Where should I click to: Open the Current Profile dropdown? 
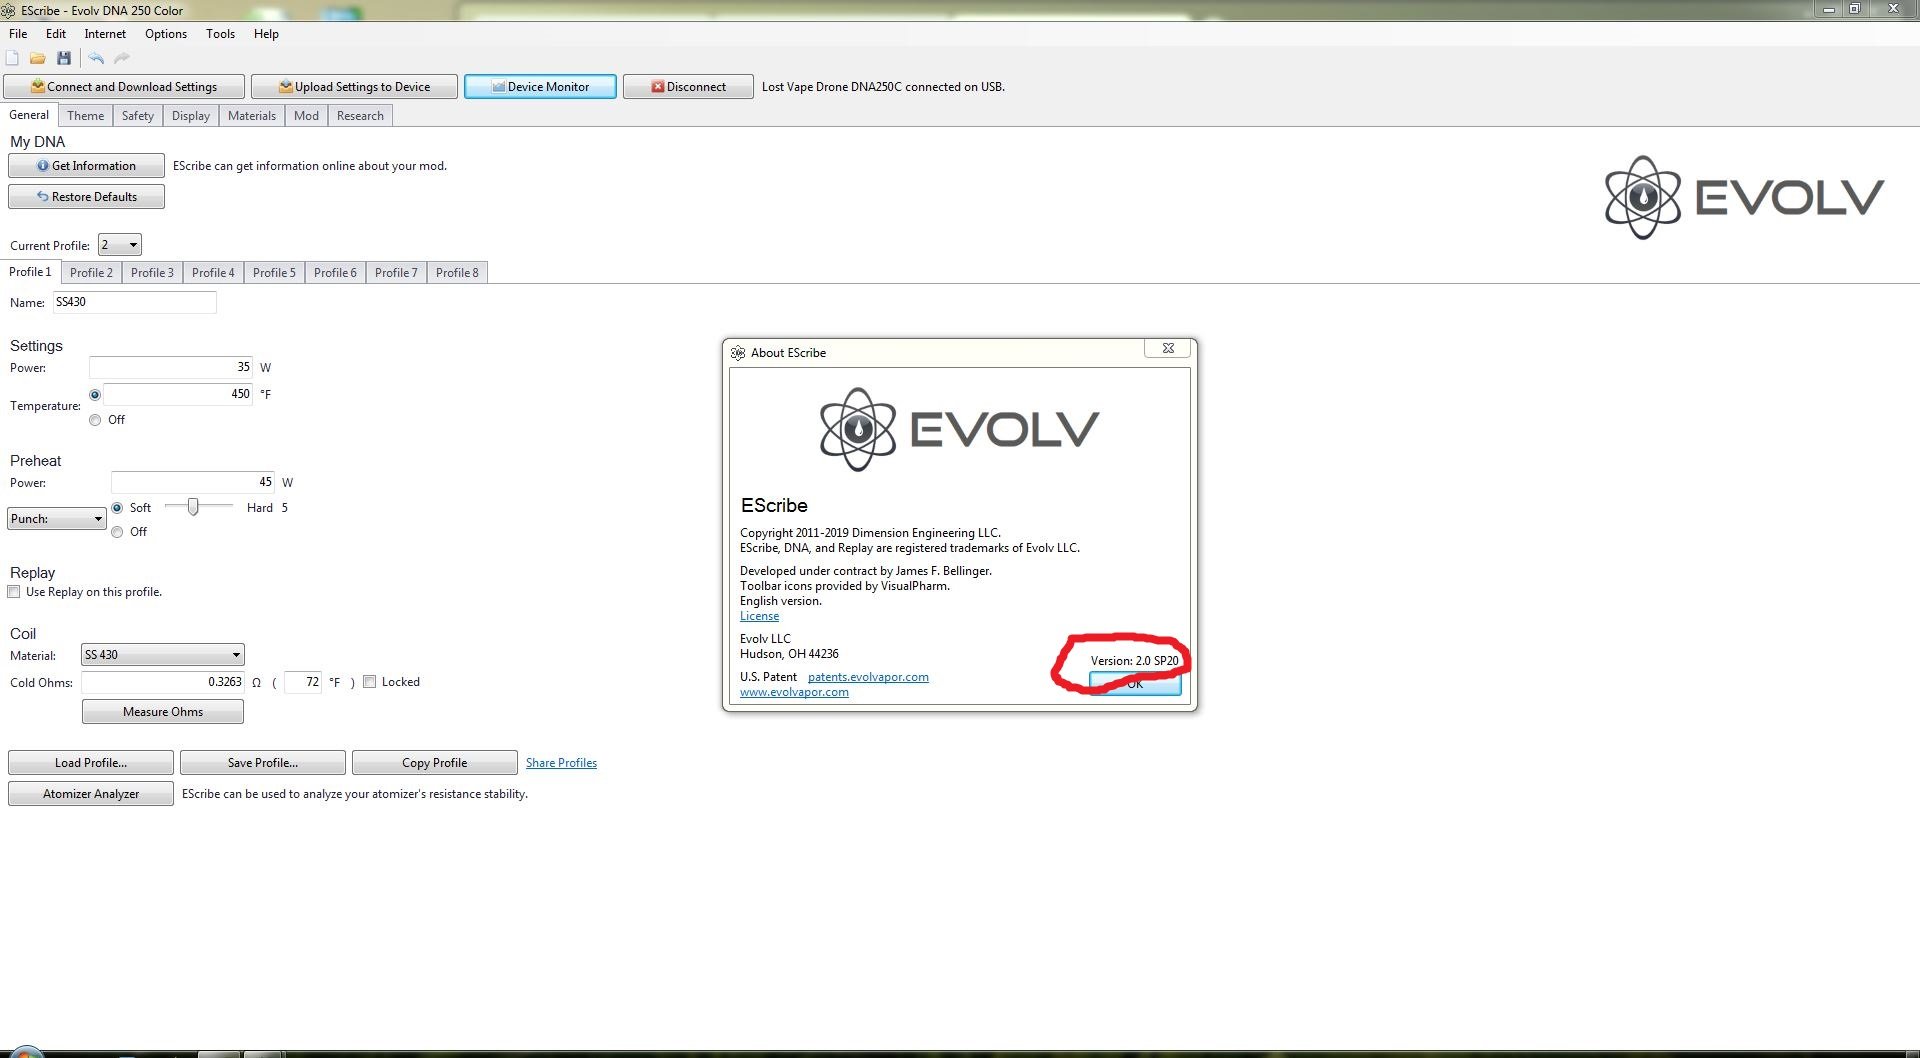120,245
